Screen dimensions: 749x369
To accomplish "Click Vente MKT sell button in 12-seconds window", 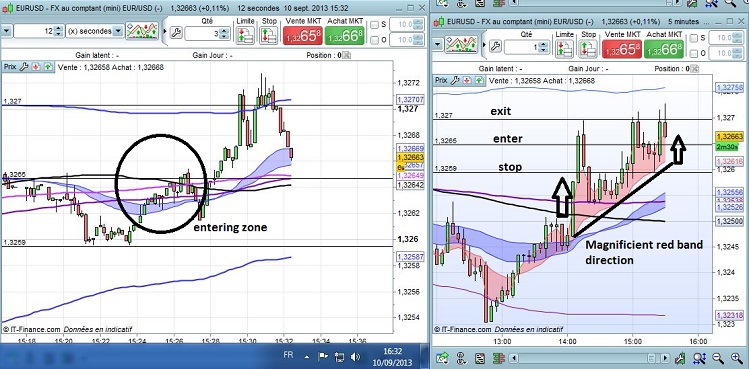I will click(x=302, y=35).
